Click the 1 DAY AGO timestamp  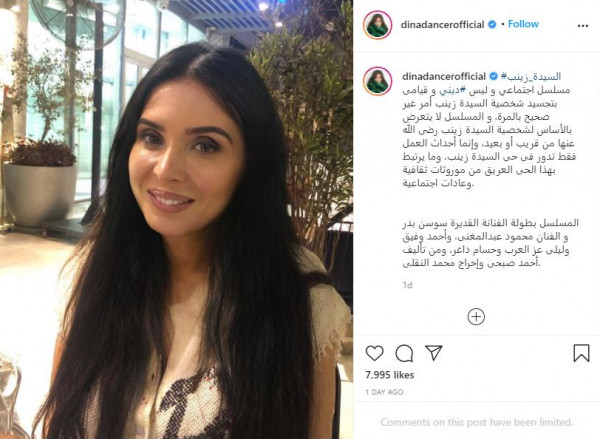tap(384, 392)
